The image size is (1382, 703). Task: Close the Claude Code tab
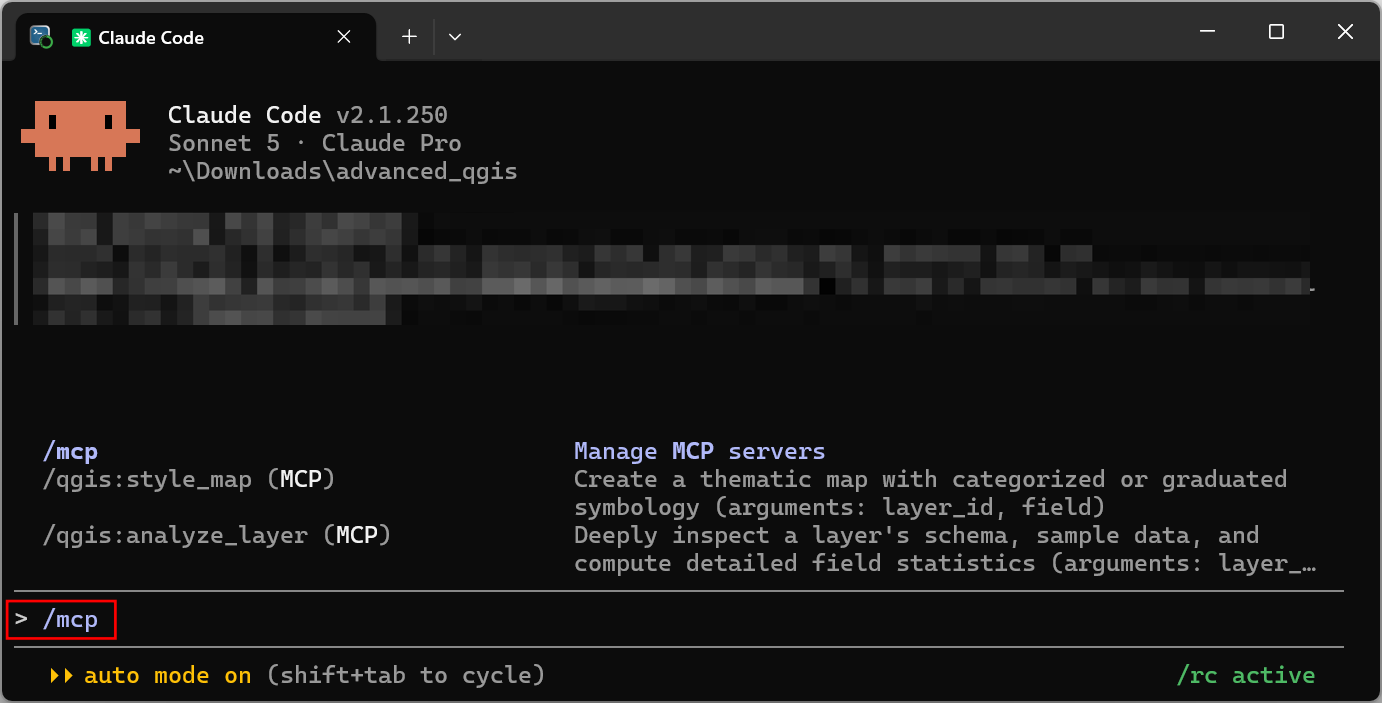[344, 37]
